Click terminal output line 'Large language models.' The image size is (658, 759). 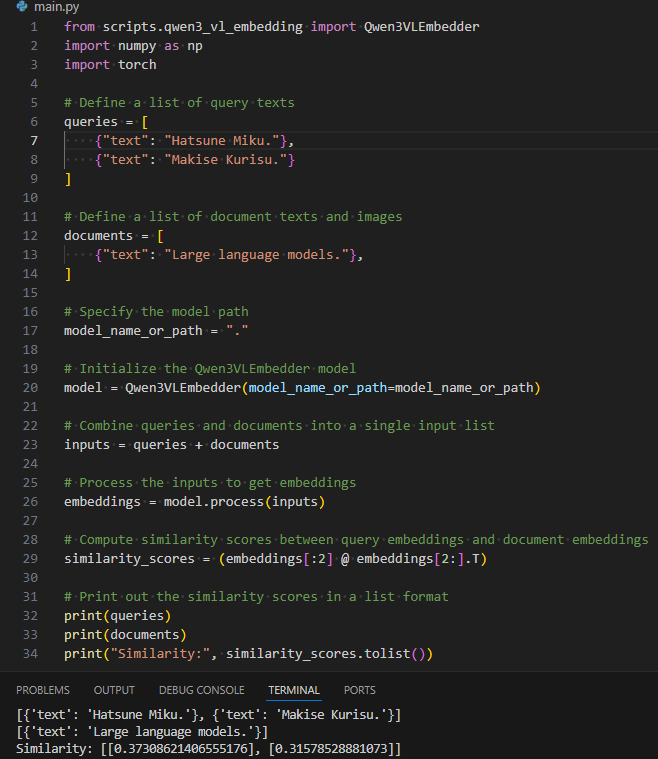(142, 732)
